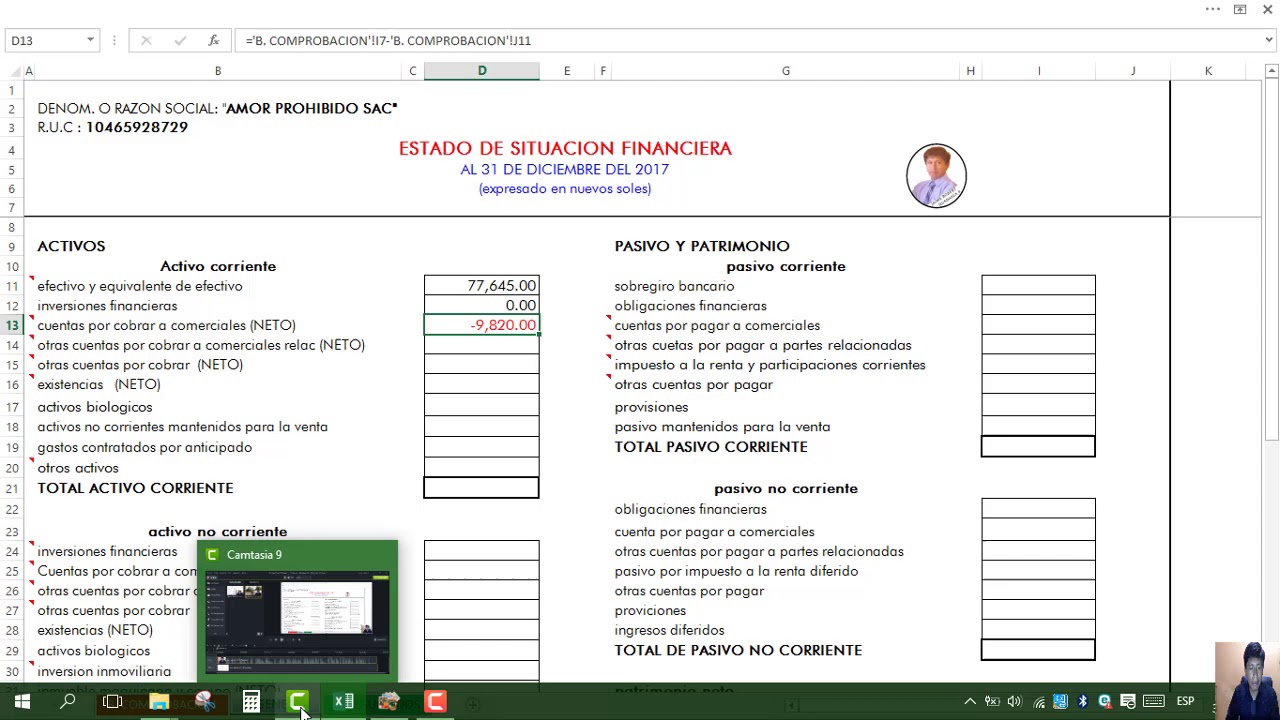Click the Bluetooth tray icon
Image resolution: width=1280 pixels, height=720 pixels.
pyautogui.click(x=1082, y=702)
